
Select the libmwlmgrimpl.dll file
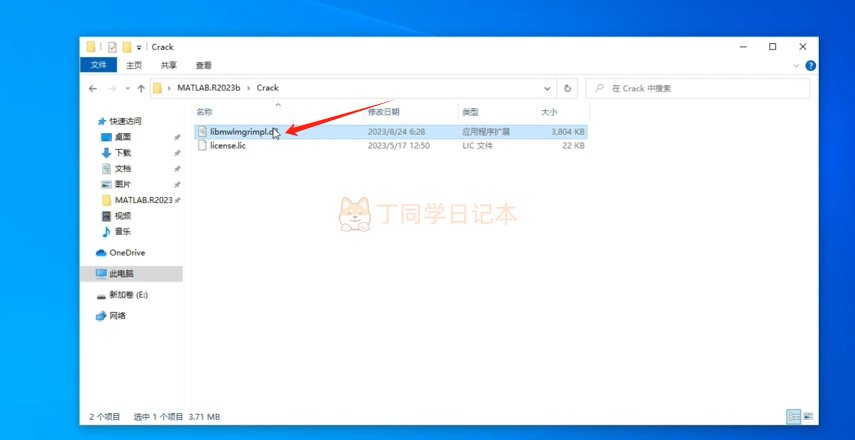390,131
